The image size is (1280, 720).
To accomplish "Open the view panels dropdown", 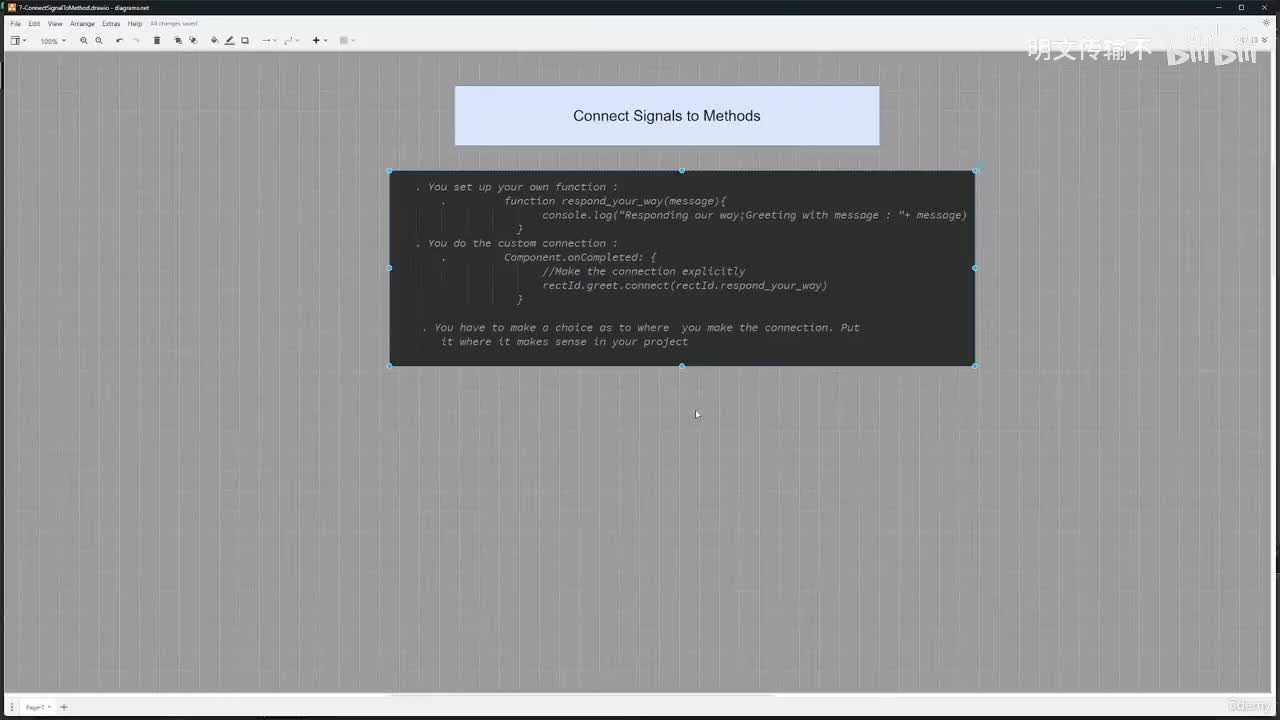I will [x=17, y=41].
